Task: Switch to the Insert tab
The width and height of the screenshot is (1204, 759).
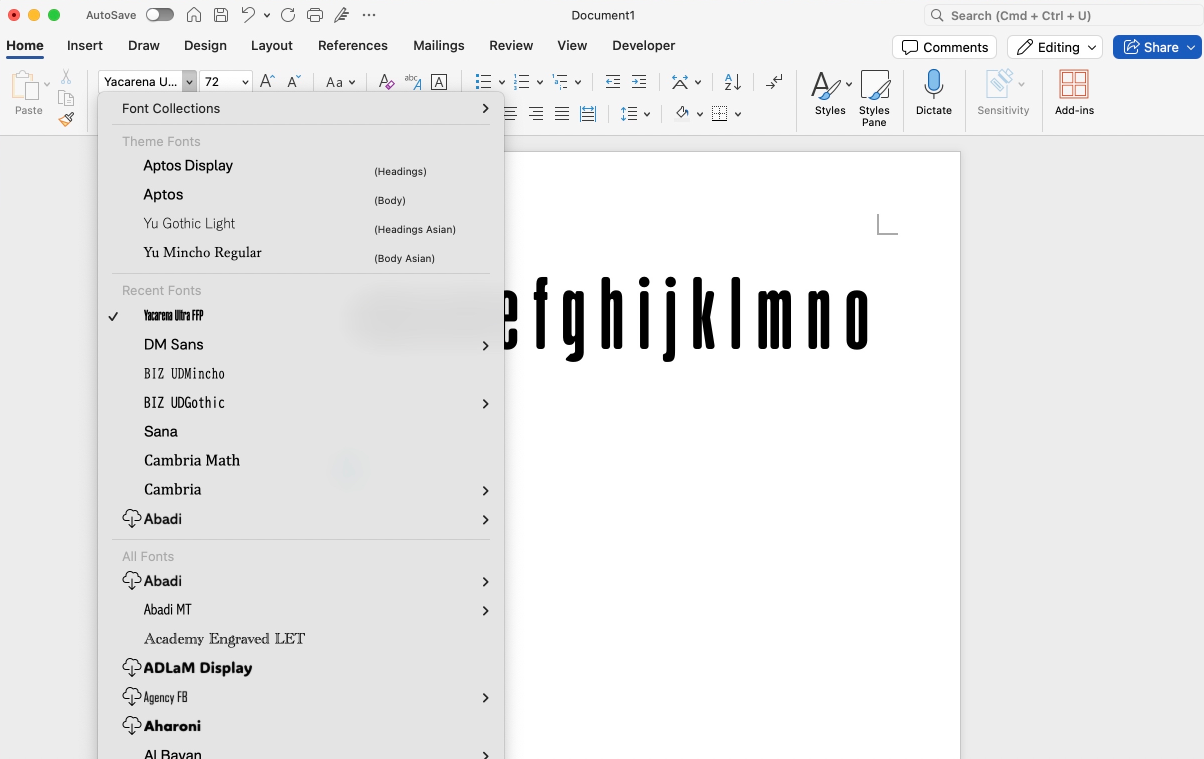Action: (x=85, y=46)
